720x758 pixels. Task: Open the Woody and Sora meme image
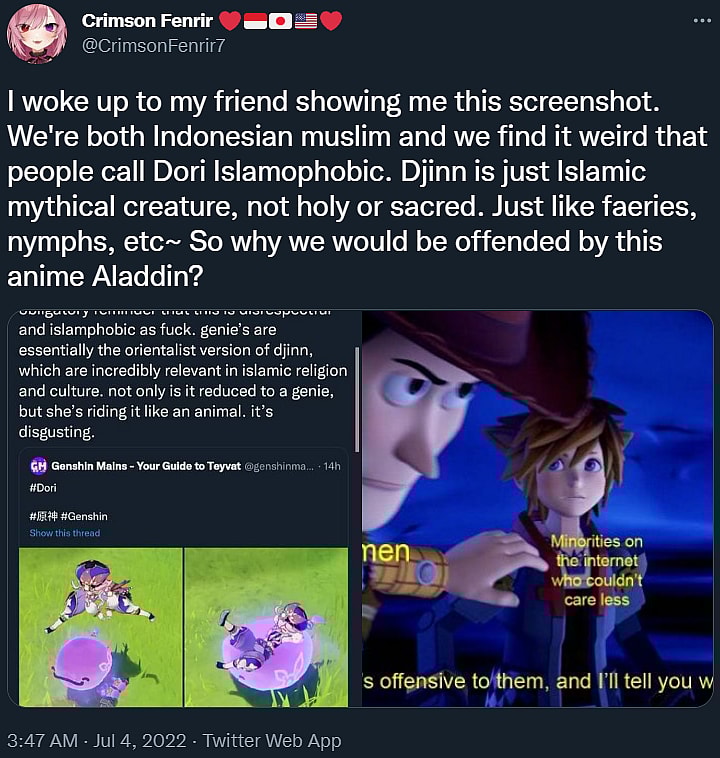538,508
